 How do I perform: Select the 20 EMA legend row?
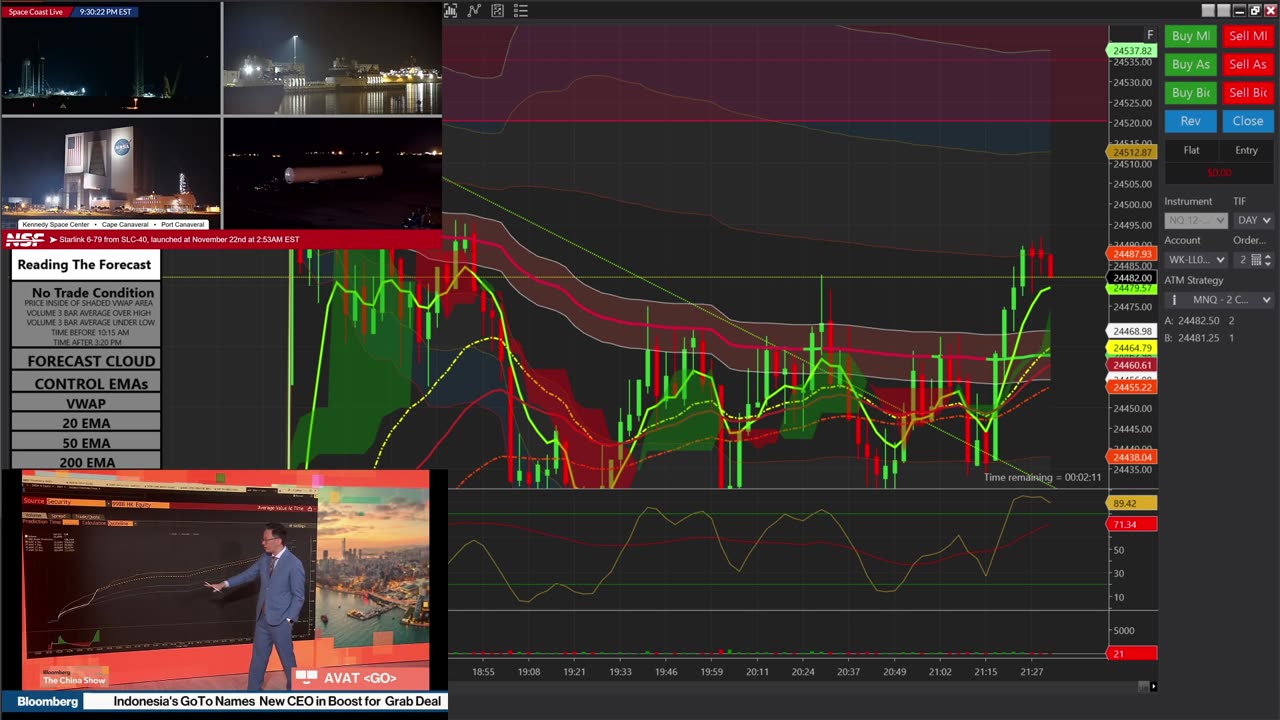[86, 423]
